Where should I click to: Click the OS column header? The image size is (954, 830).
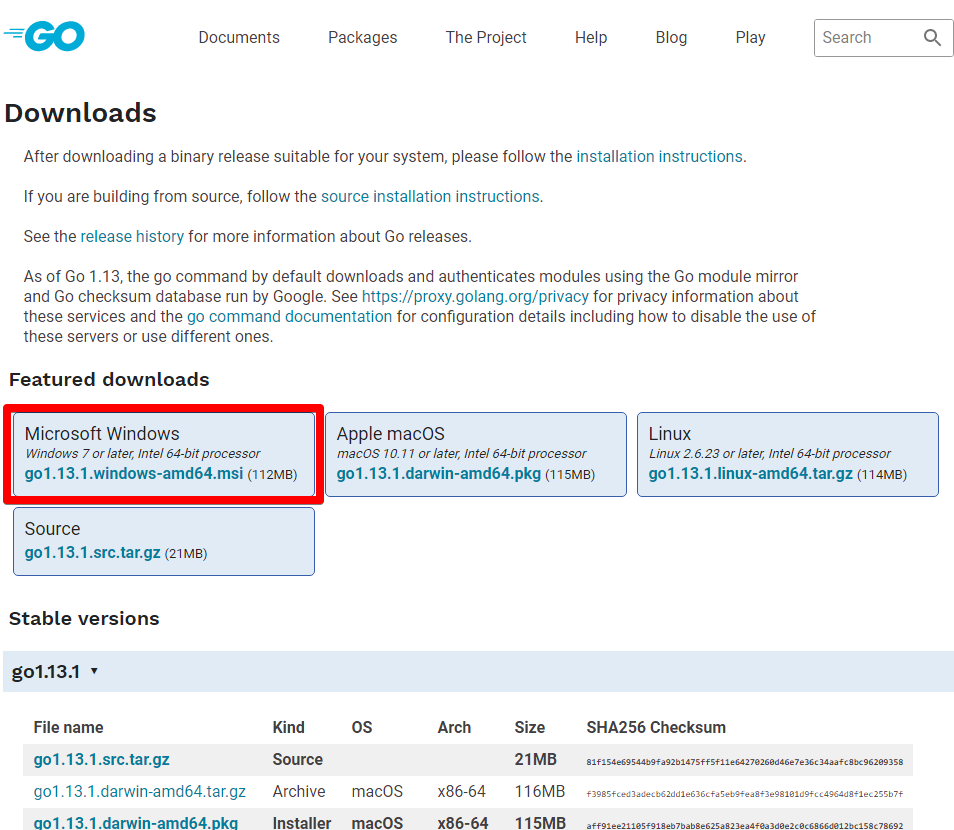[x=362, y=727]
